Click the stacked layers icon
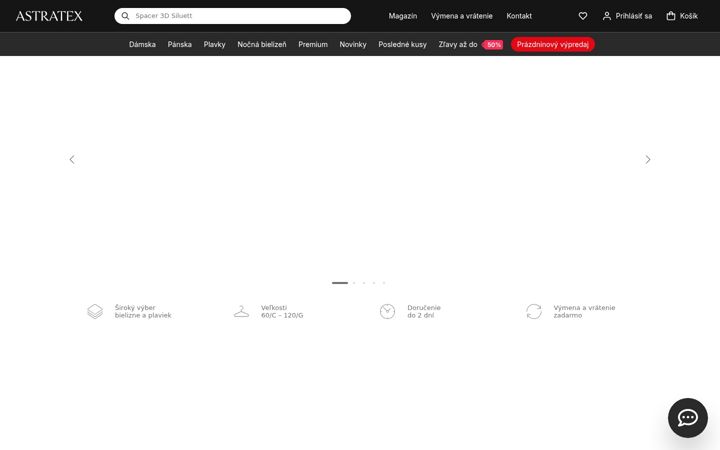 (95, 311)
